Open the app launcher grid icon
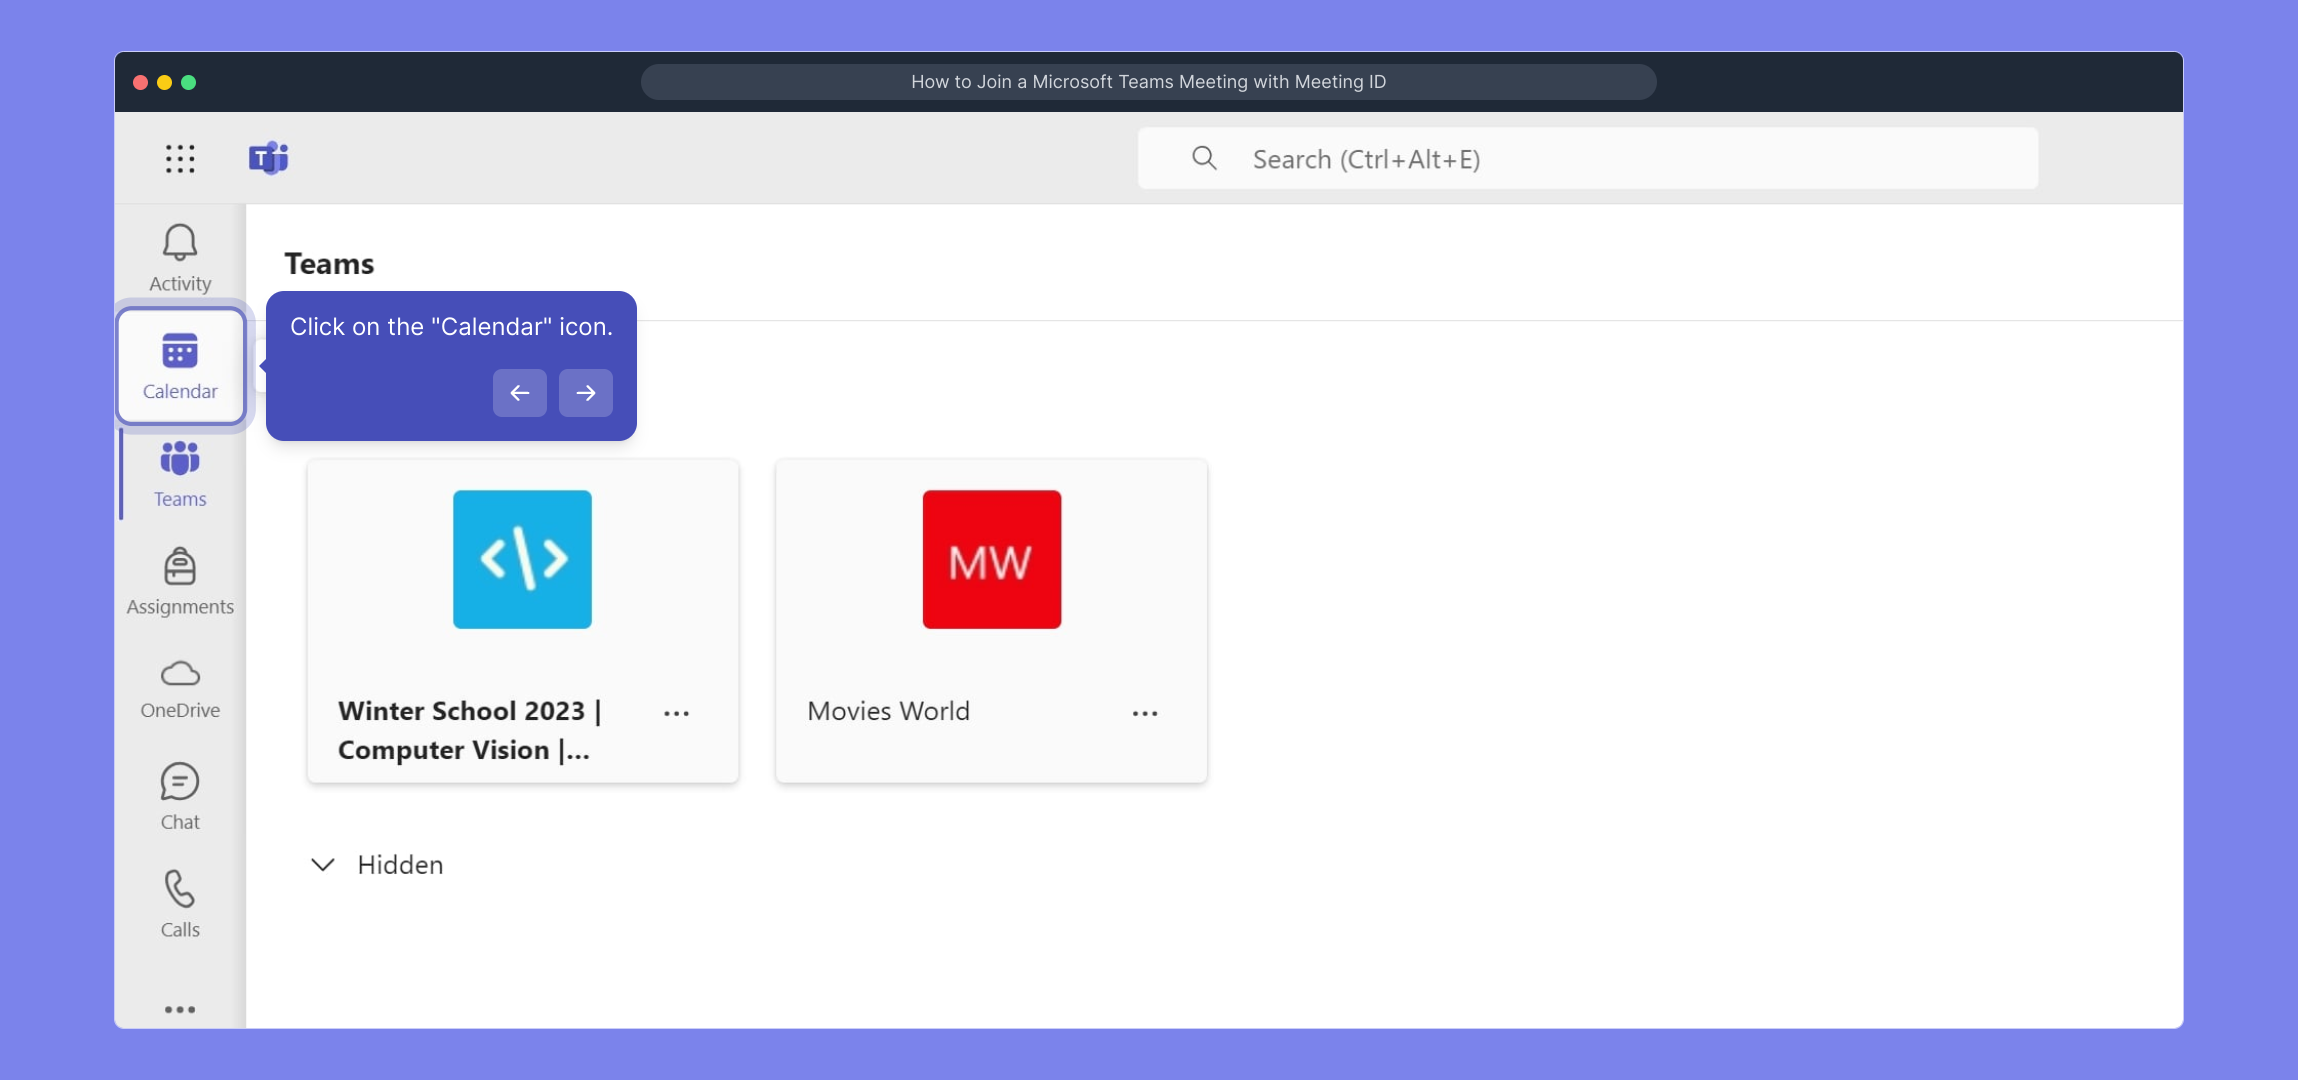 click(x=180, y=158)
